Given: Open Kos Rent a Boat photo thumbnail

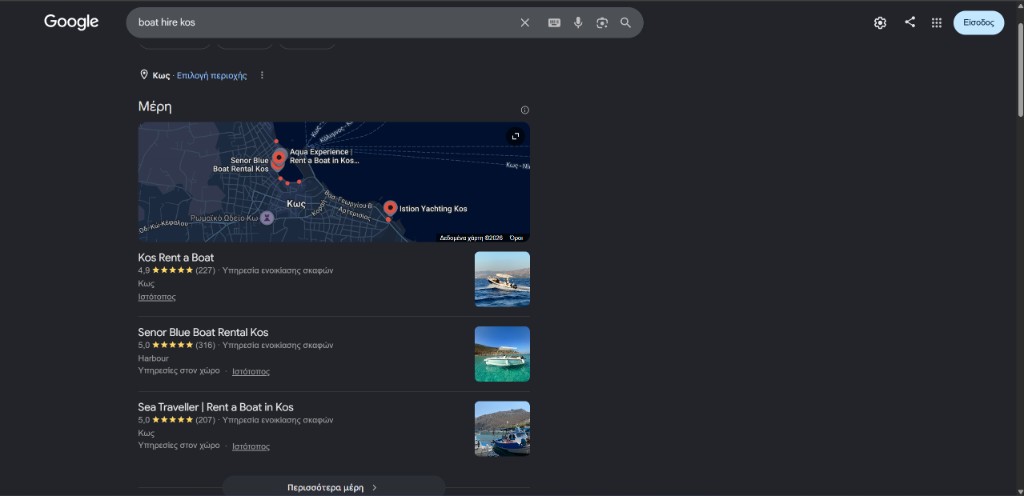Looking at the screenshot, I should tap(502, 279).
